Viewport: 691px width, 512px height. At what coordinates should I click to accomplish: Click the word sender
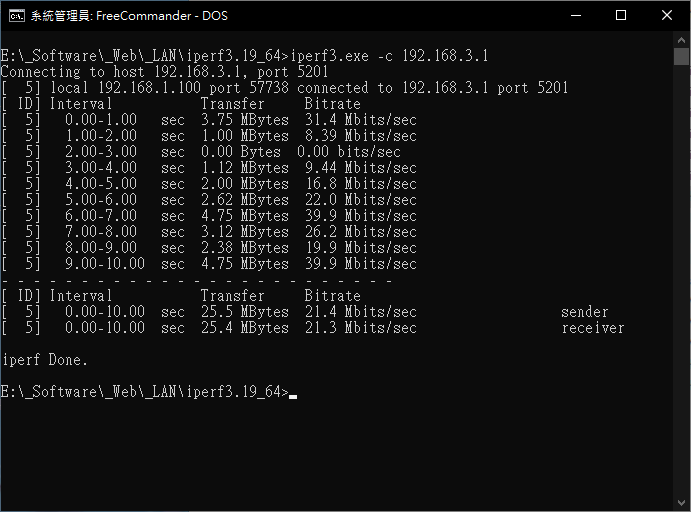point(585,312)
